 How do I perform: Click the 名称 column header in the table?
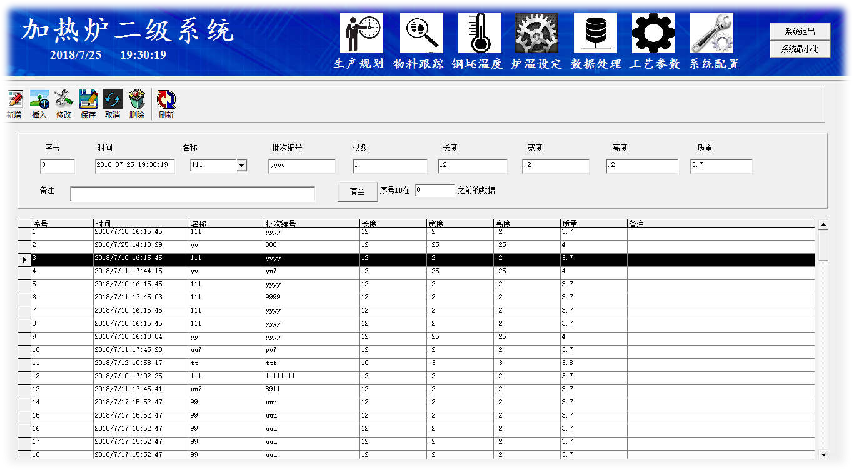(x=227, y=223)
